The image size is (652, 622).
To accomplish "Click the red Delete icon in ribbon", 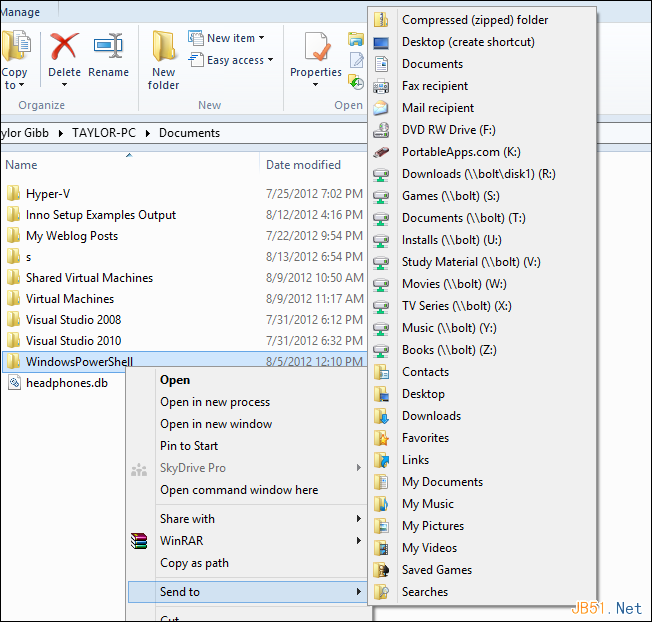I will coord(64,47).
